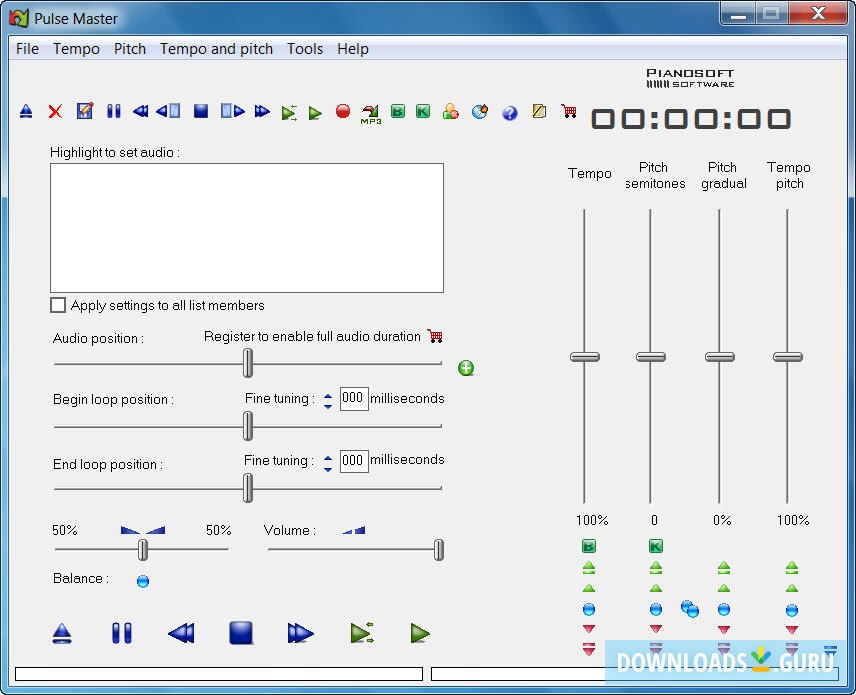Click the Highlight to set audio list box

pyautogui.click(x=247, y=228)
